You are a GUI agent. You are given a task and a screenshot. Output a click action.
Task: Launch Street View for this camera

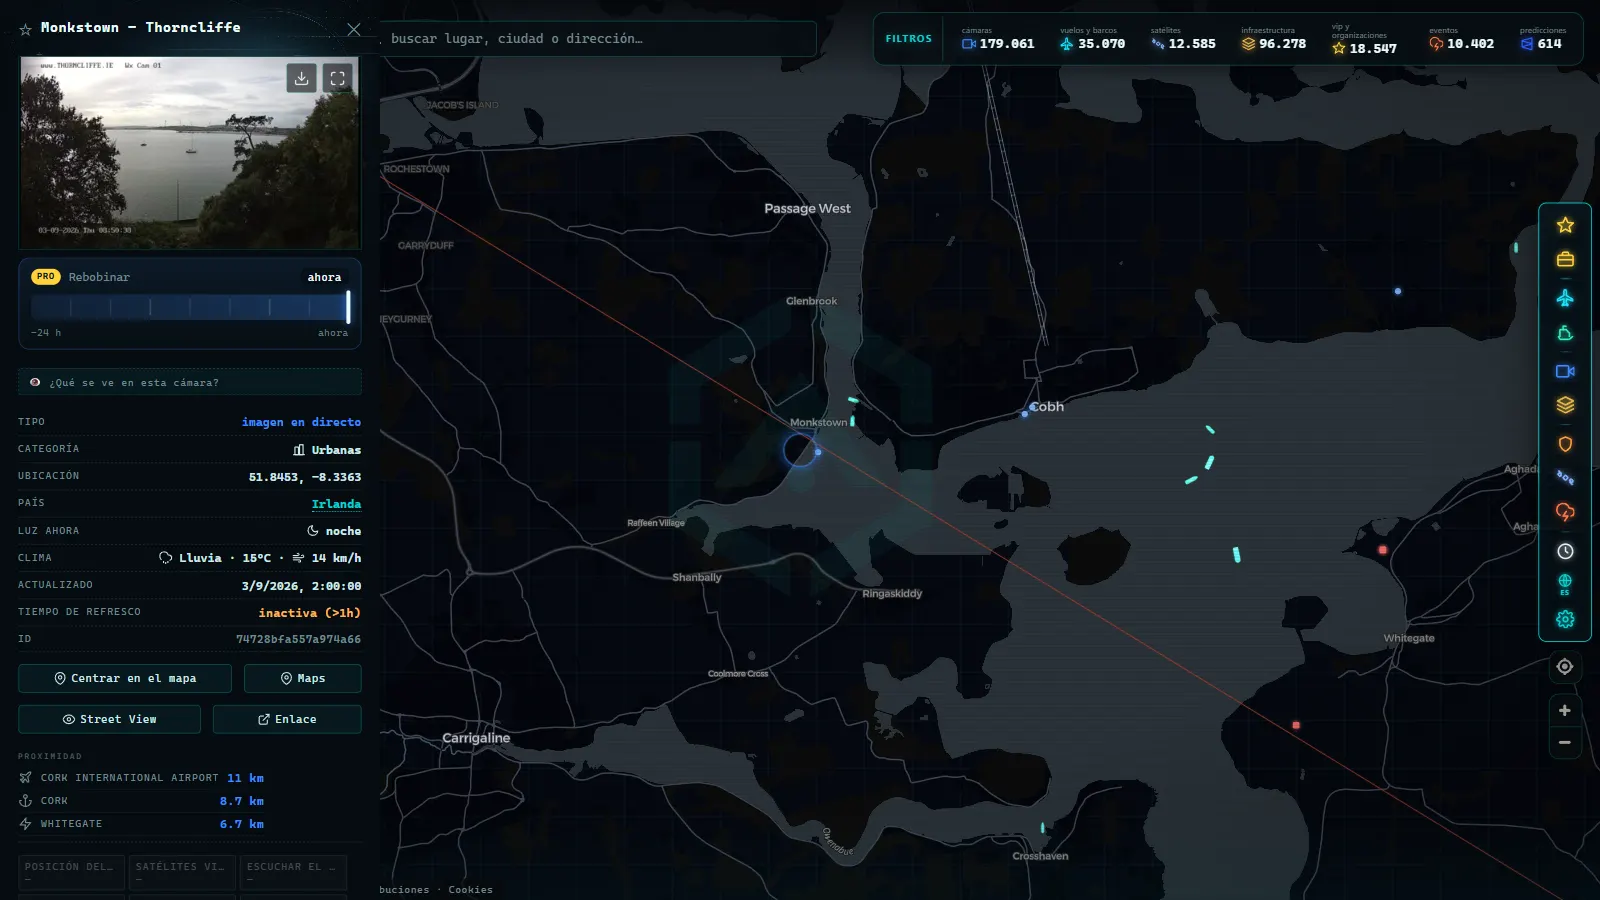[109, 719]
